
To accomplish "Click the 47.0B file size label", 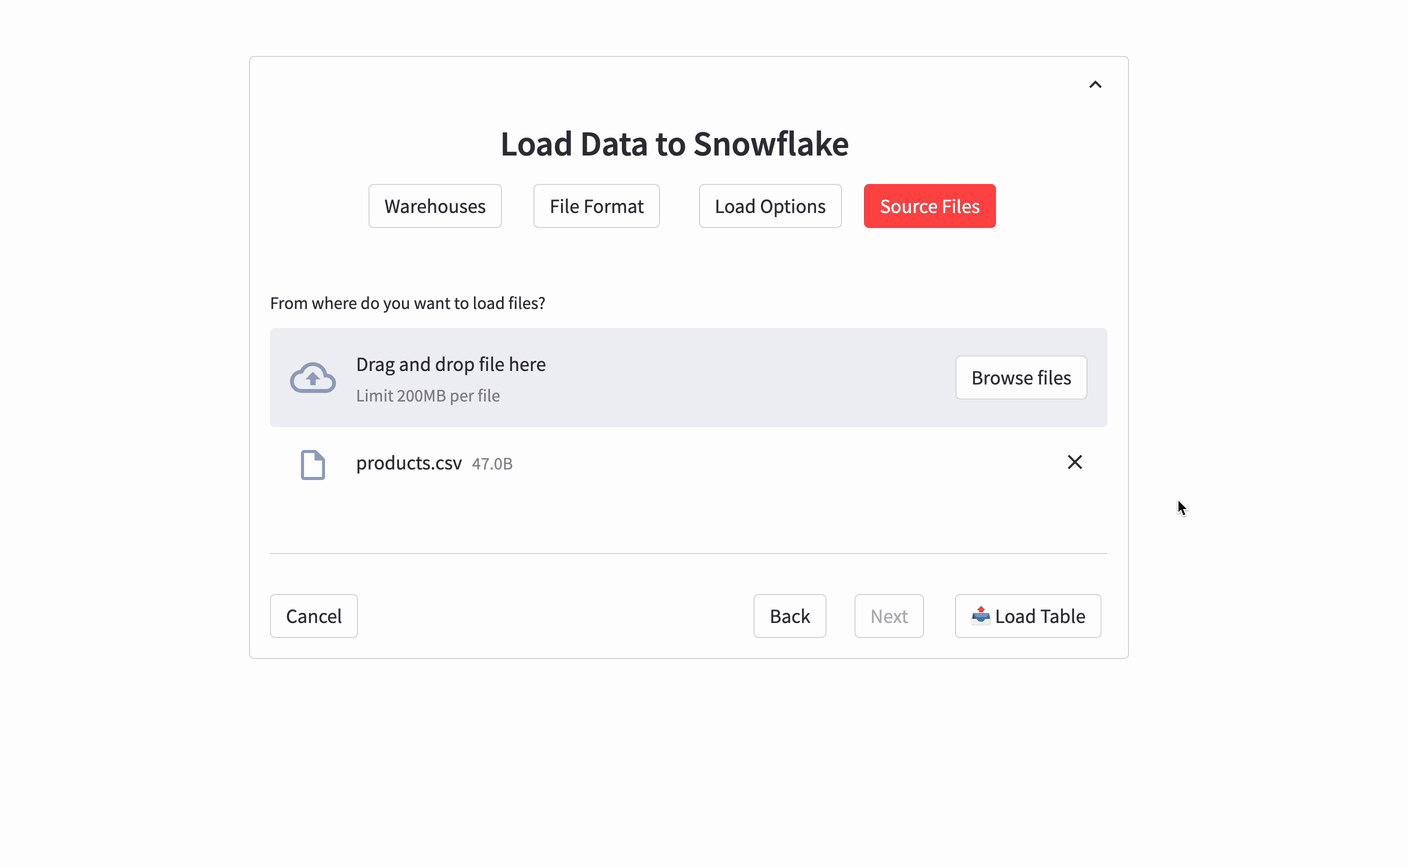I will (x=492, y=464).
